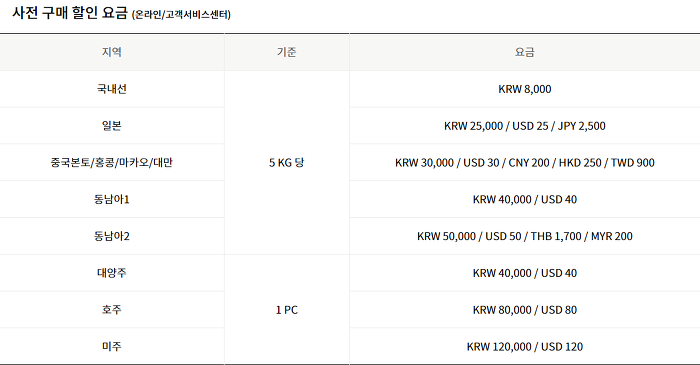Viewport: 700px width, 365px height.
Task: Select the fare 'KRW 8,000'
Action: coord(525,89)
